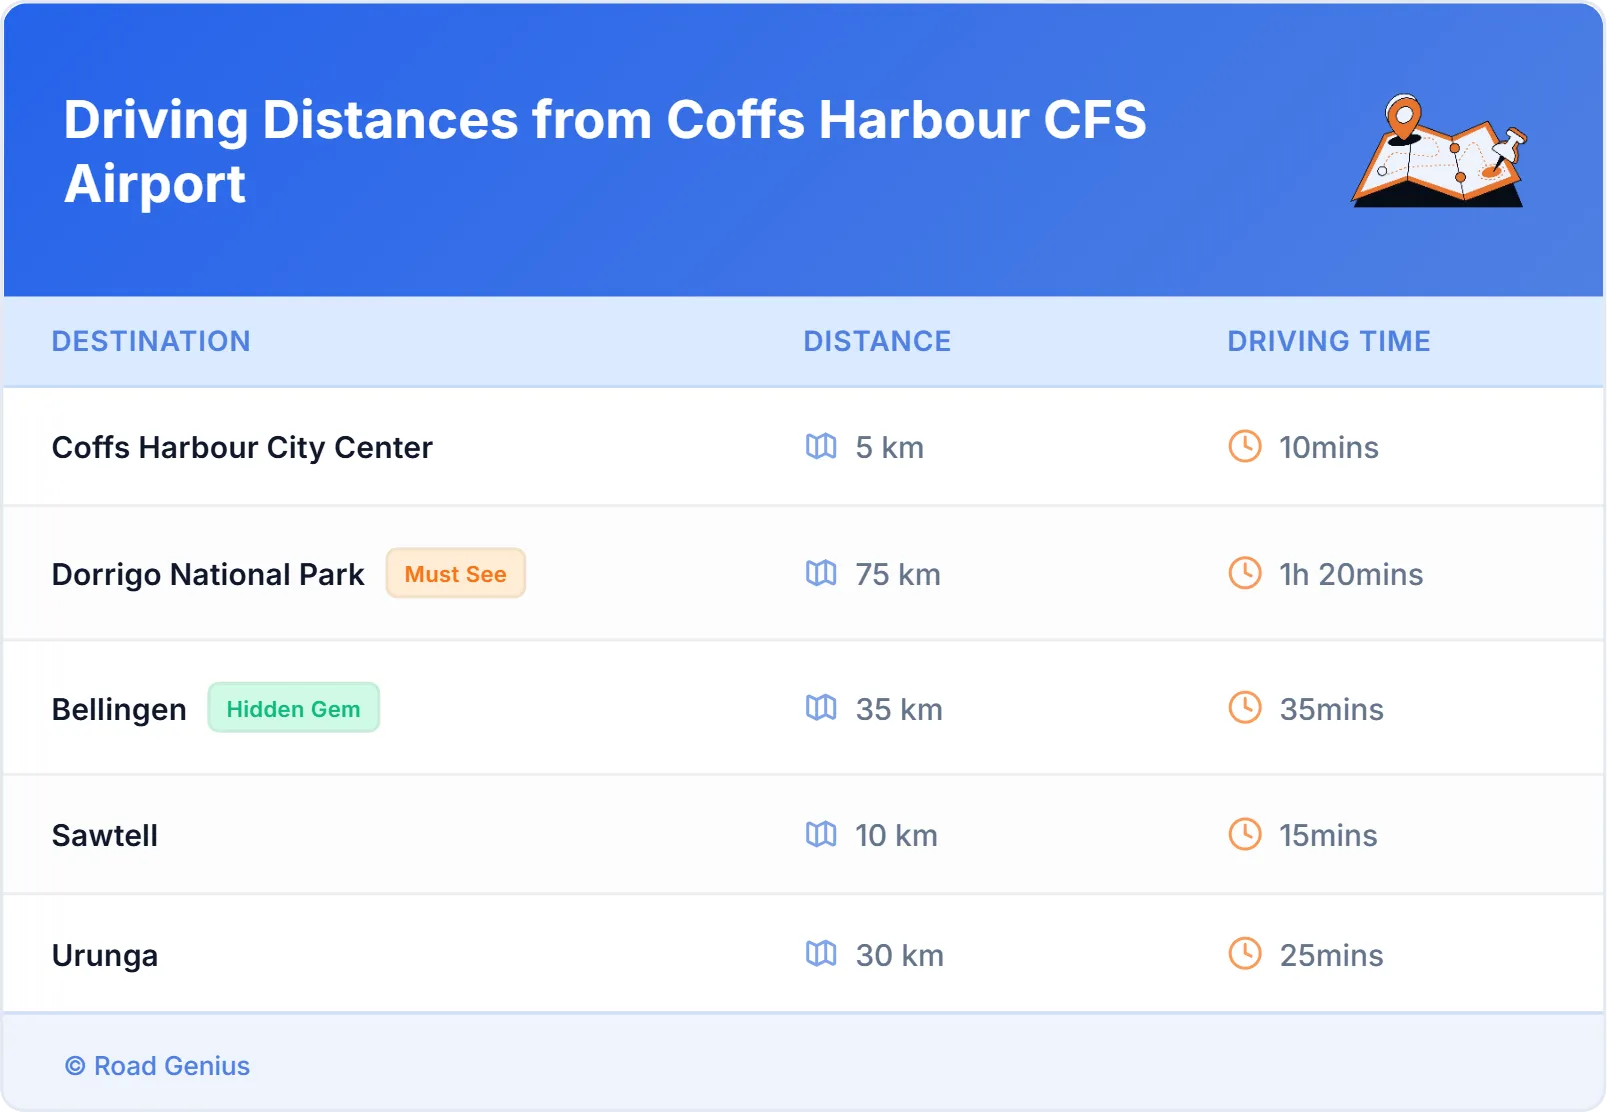Click the 15mins driving time
The image size is (1608, 1112).
pos(1329,835)
